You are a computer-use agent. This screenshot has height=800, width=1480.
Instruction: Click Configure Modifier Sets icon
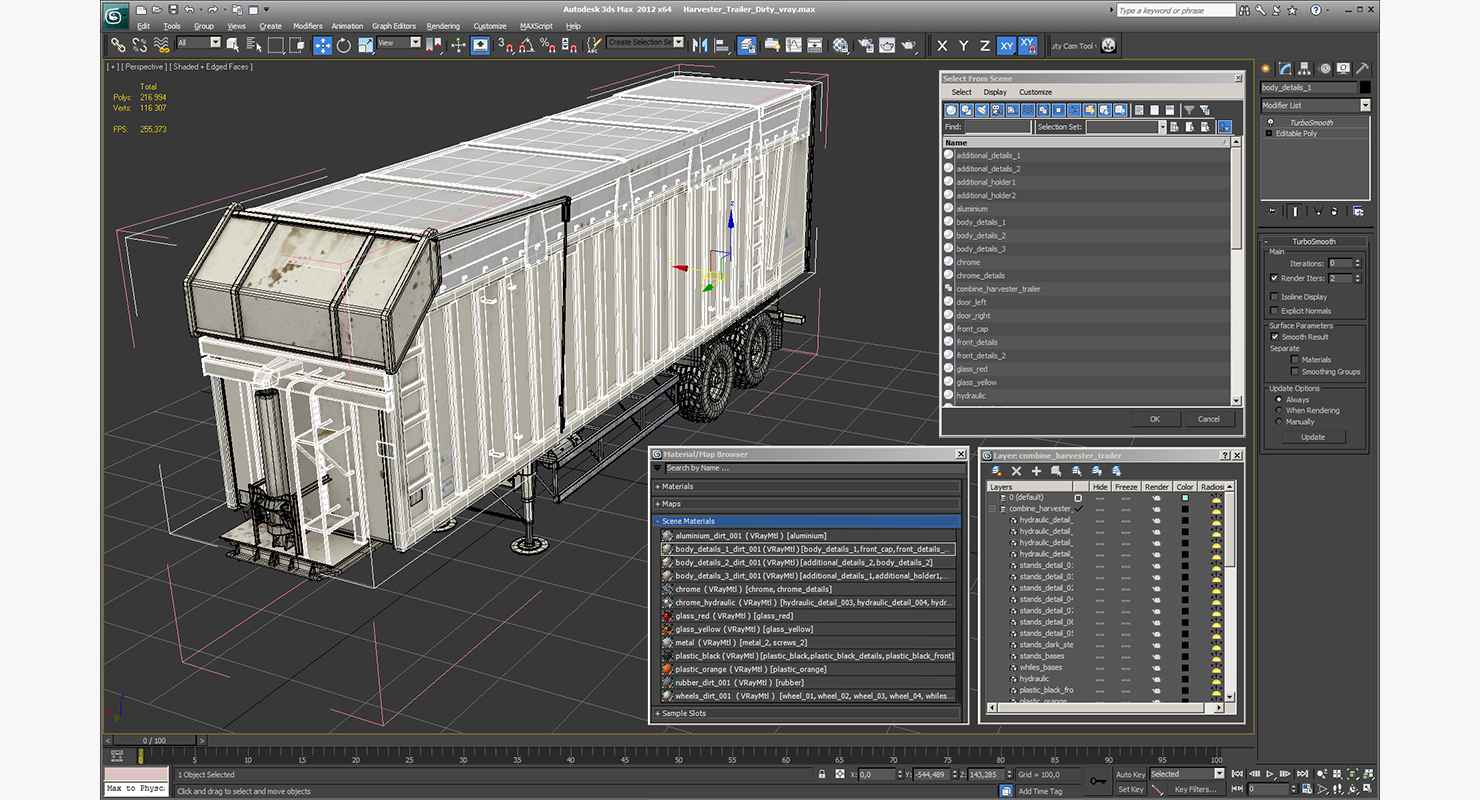(1357, 211)
